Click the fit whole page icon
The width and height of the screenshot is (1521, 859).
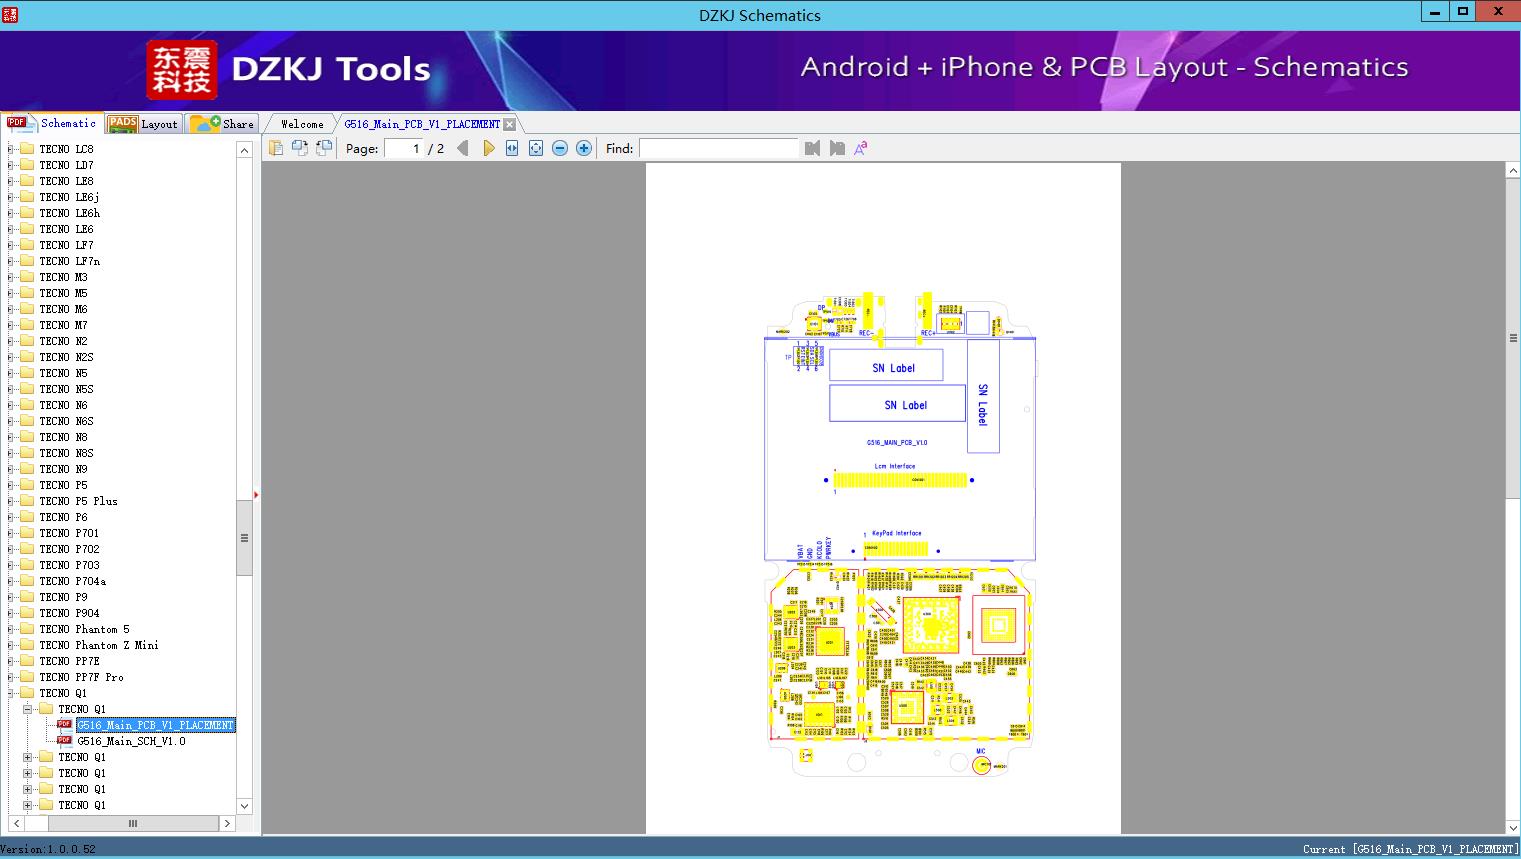536,148
